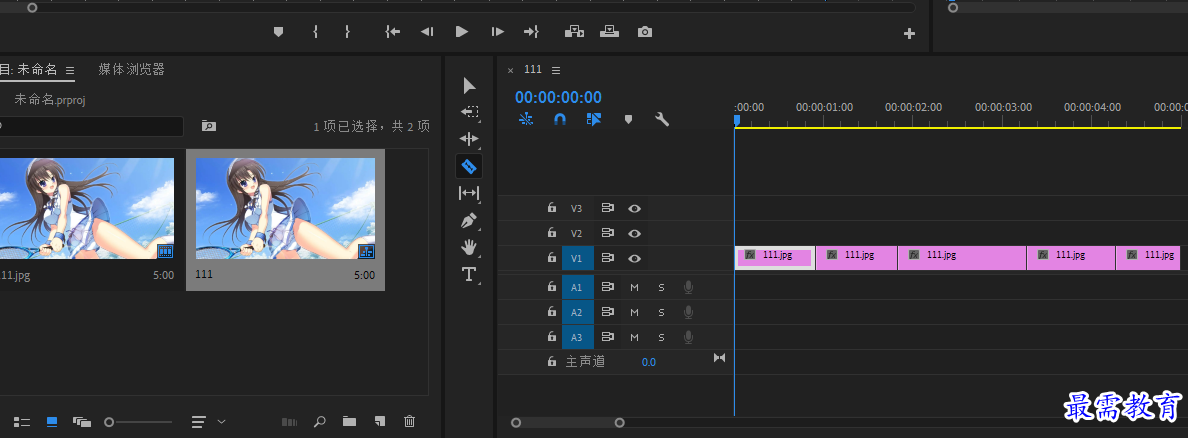Select the Ripple Edit tool

[x=470, y=139]
